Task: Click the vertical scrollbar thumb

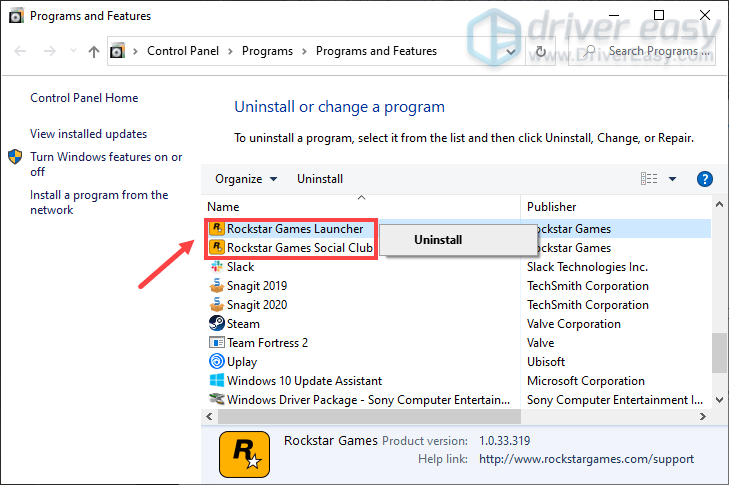Action: 720,352
